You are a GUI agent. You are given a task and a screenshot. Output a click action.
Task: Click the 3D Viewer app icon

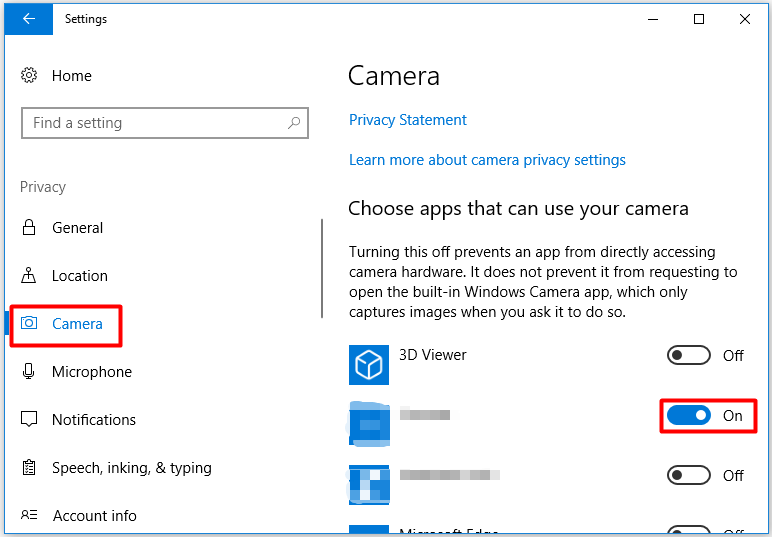point(369,365)
